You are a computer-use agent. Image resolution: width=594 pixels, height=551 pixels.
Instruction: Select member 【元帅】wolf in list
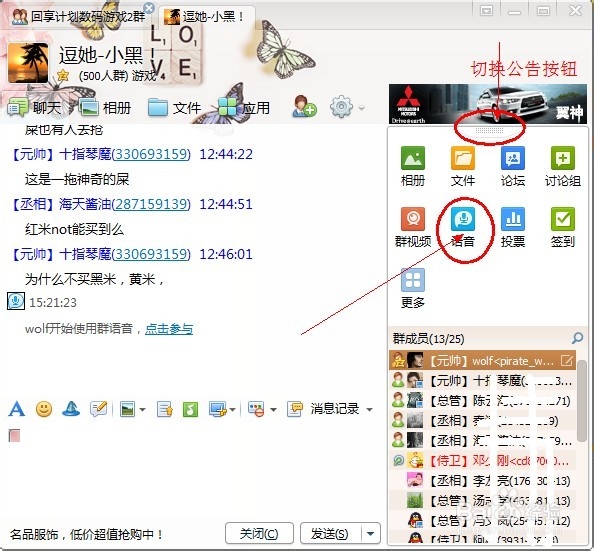(482, 360)
